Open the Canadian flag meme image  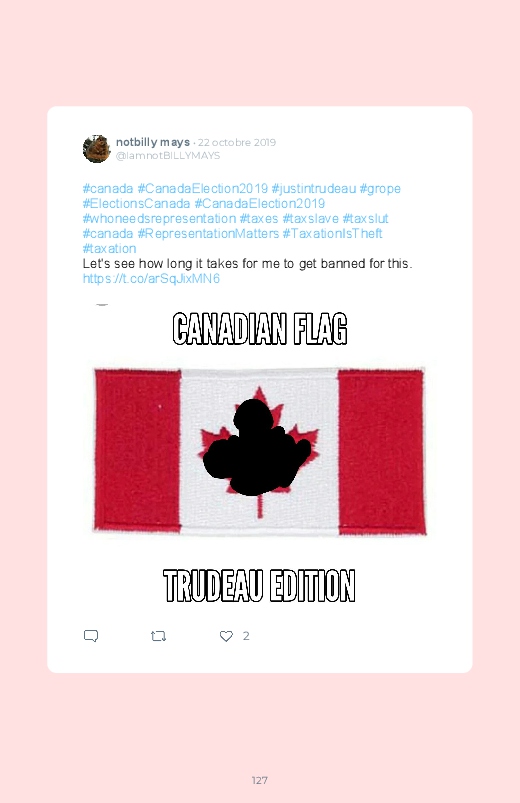pos(260,454)
